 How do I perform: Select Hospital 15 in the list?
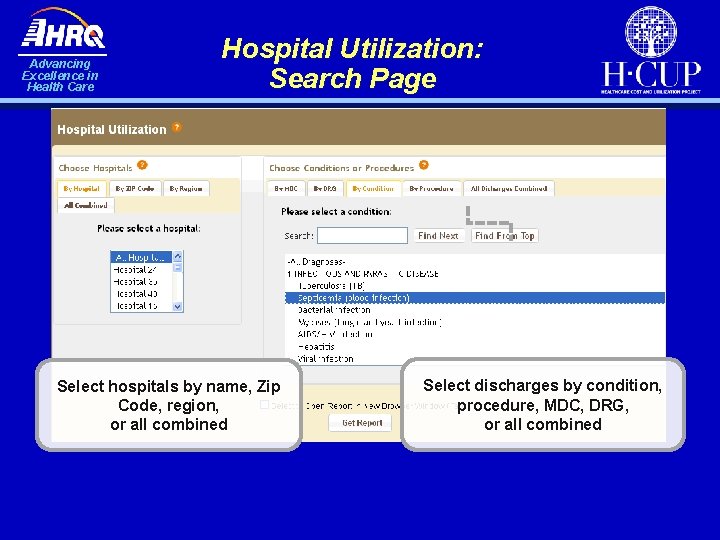tap(141, 305)
